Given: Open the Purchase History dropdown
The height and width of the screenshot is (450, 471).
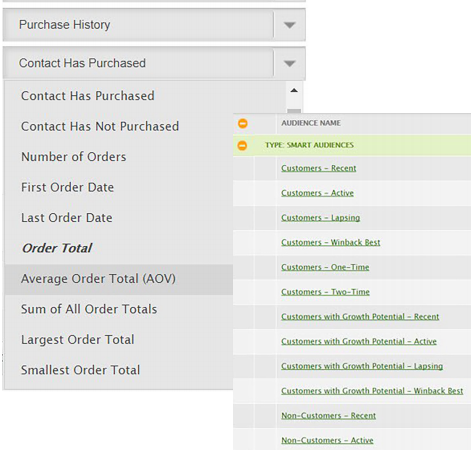Looking at the screenshot, I should 154,25.
